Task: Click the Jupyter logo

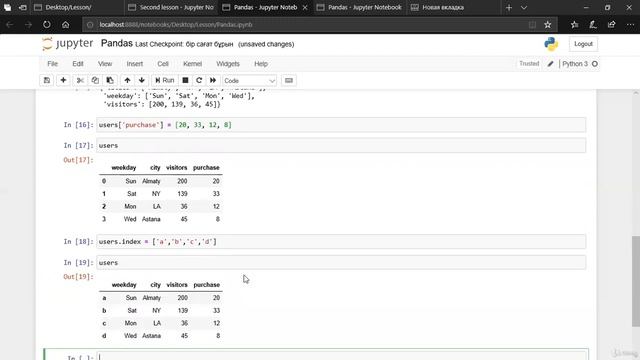Action: click(68, 44)
